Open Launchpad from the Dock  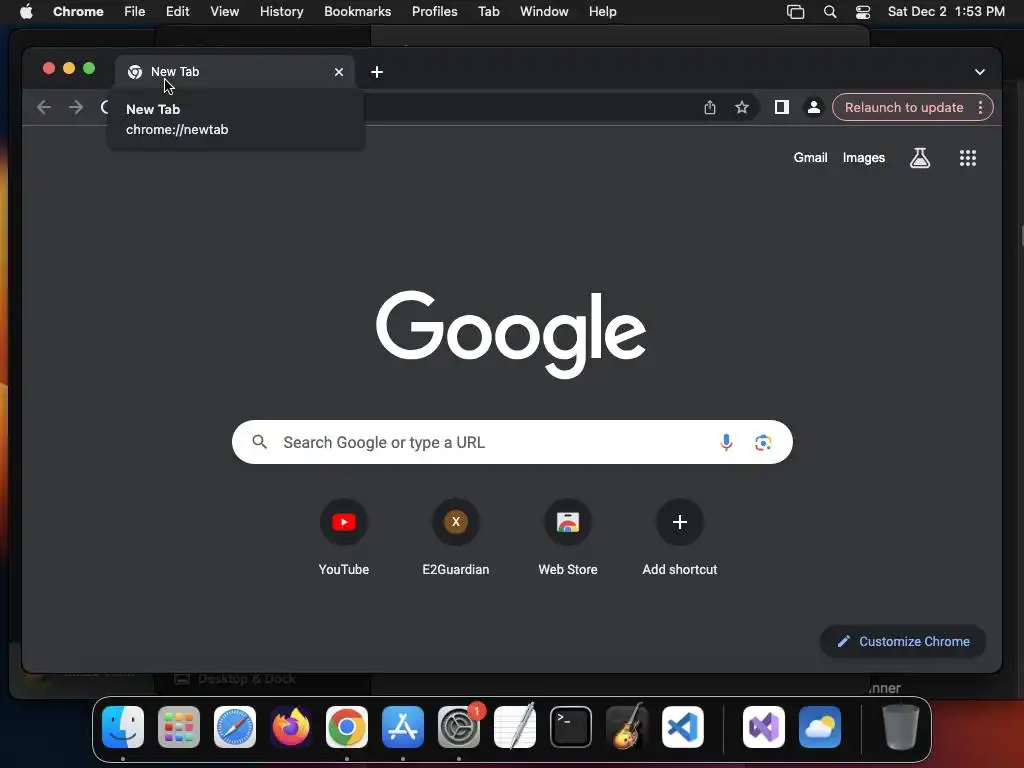[179, 727]
